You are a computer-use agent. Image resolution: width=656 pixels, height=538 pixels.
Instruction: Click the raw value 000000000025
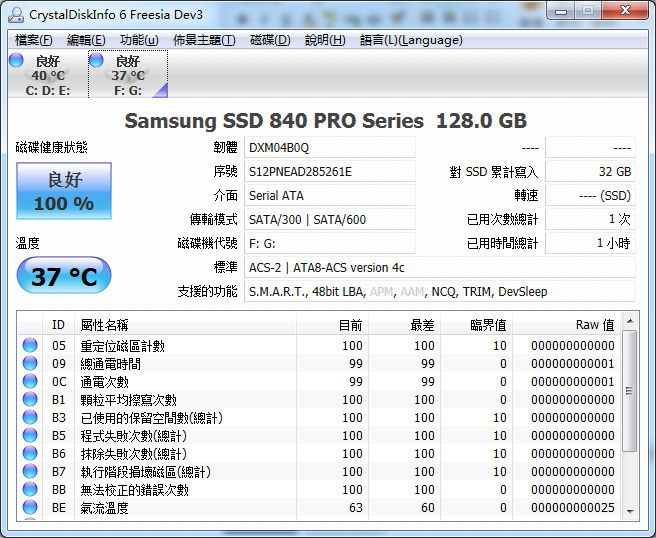tap(573, 507)
